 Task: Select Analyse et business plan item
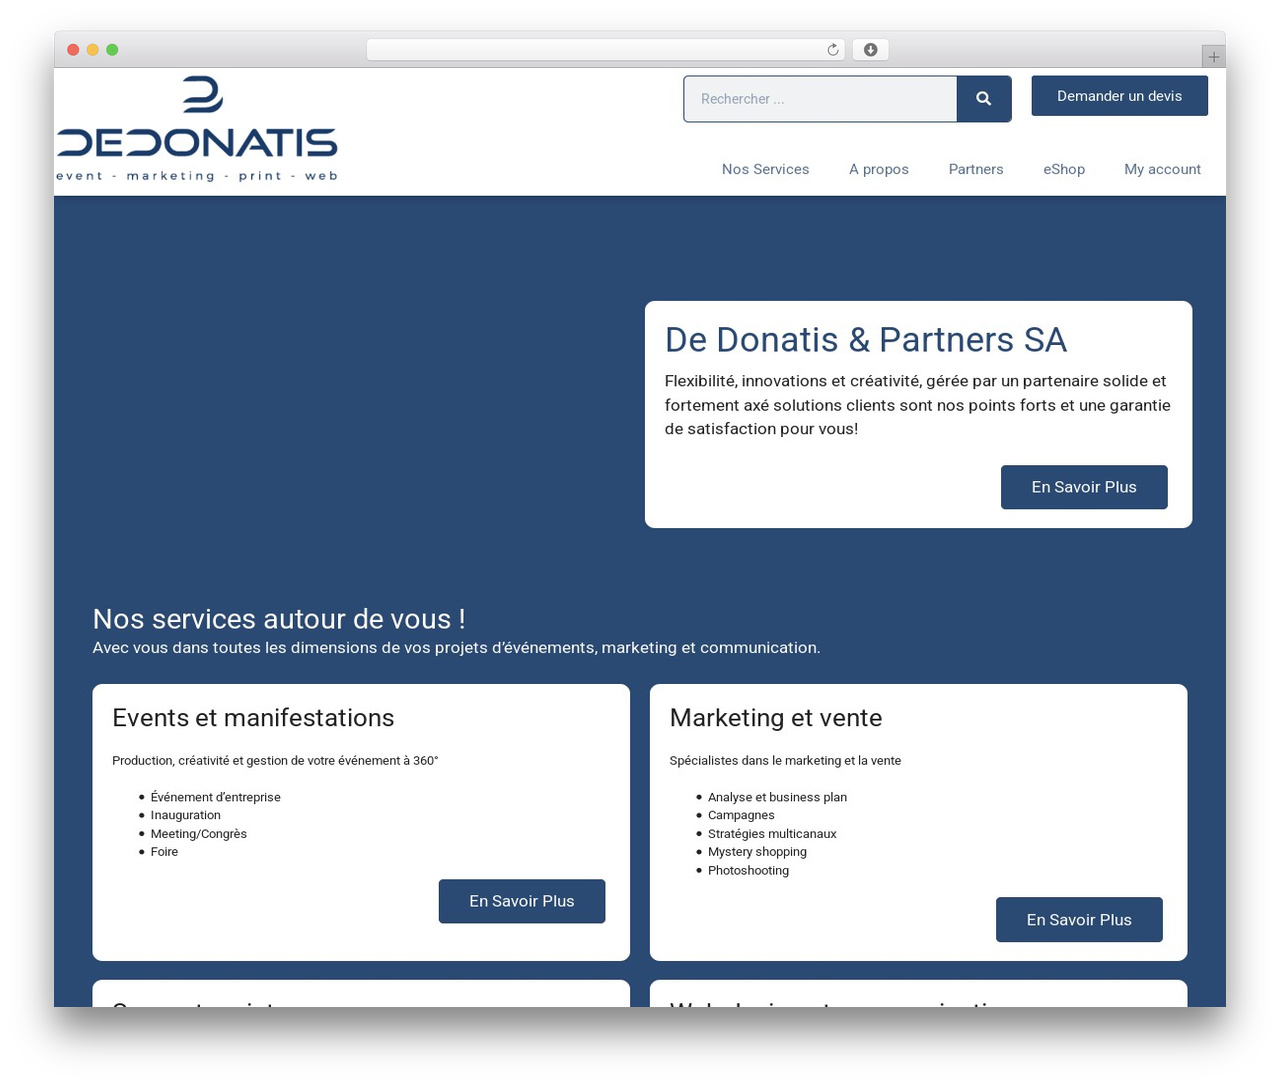777,797
